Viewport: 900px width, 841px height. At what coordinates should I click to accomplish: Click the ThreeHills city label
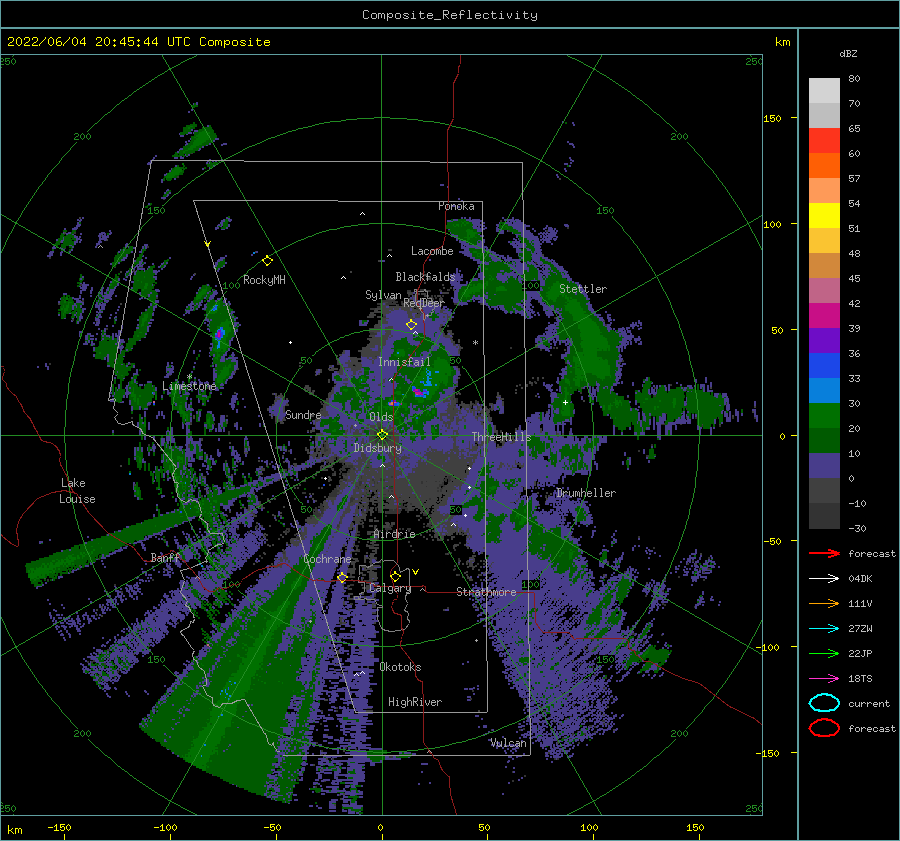pyautogui.click(x=502, y=437)
